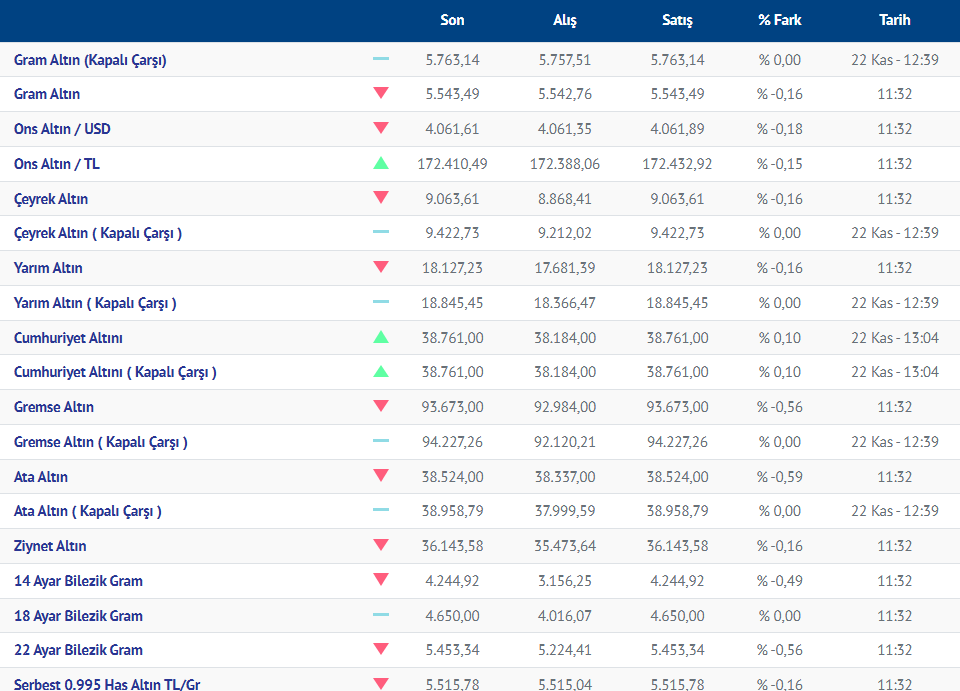Click the green up arrow beside Cumhuriyet Altını
The height and width of the screenshot is (691, 960).
381,337
